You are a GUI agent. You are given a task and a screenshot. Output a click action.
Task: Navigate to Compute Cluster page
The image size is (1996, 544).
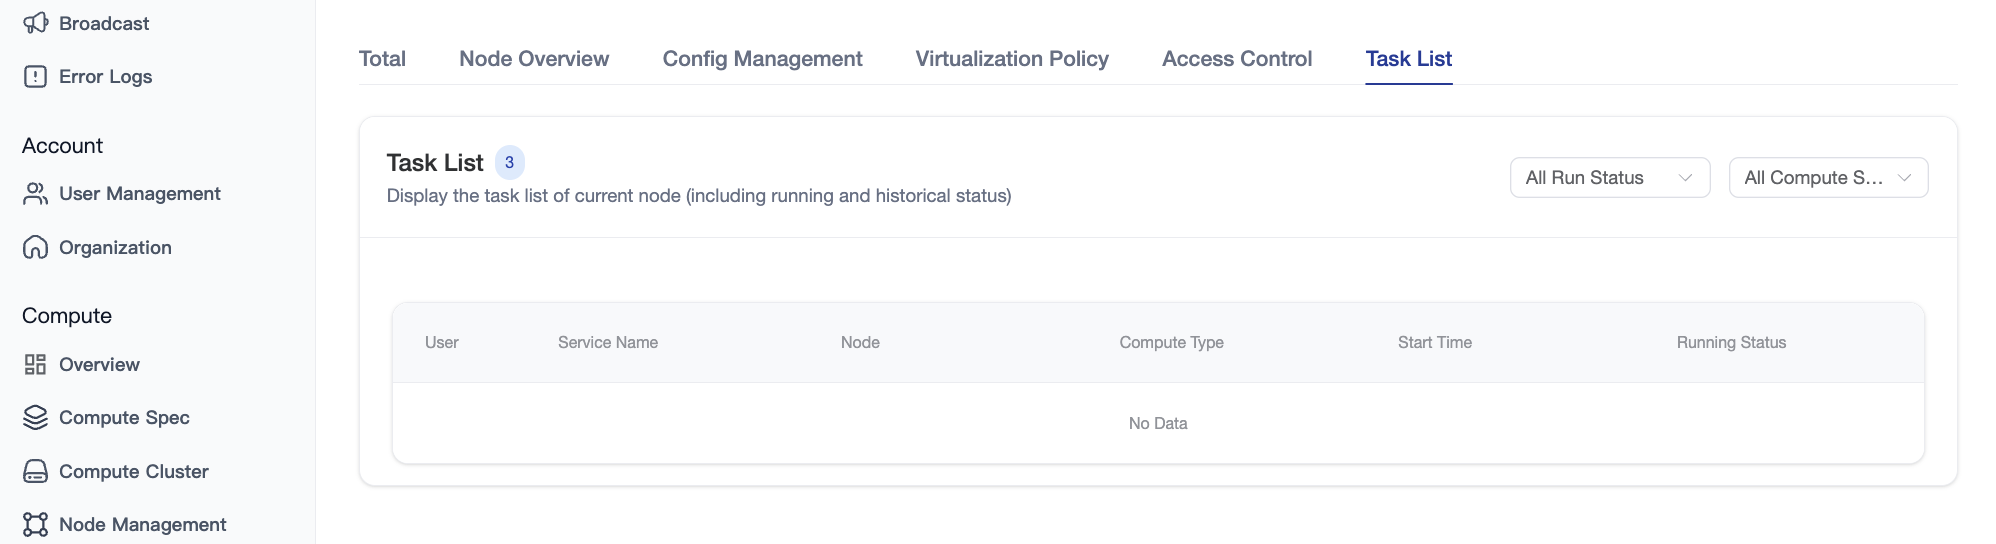click(x=133, y=472)
